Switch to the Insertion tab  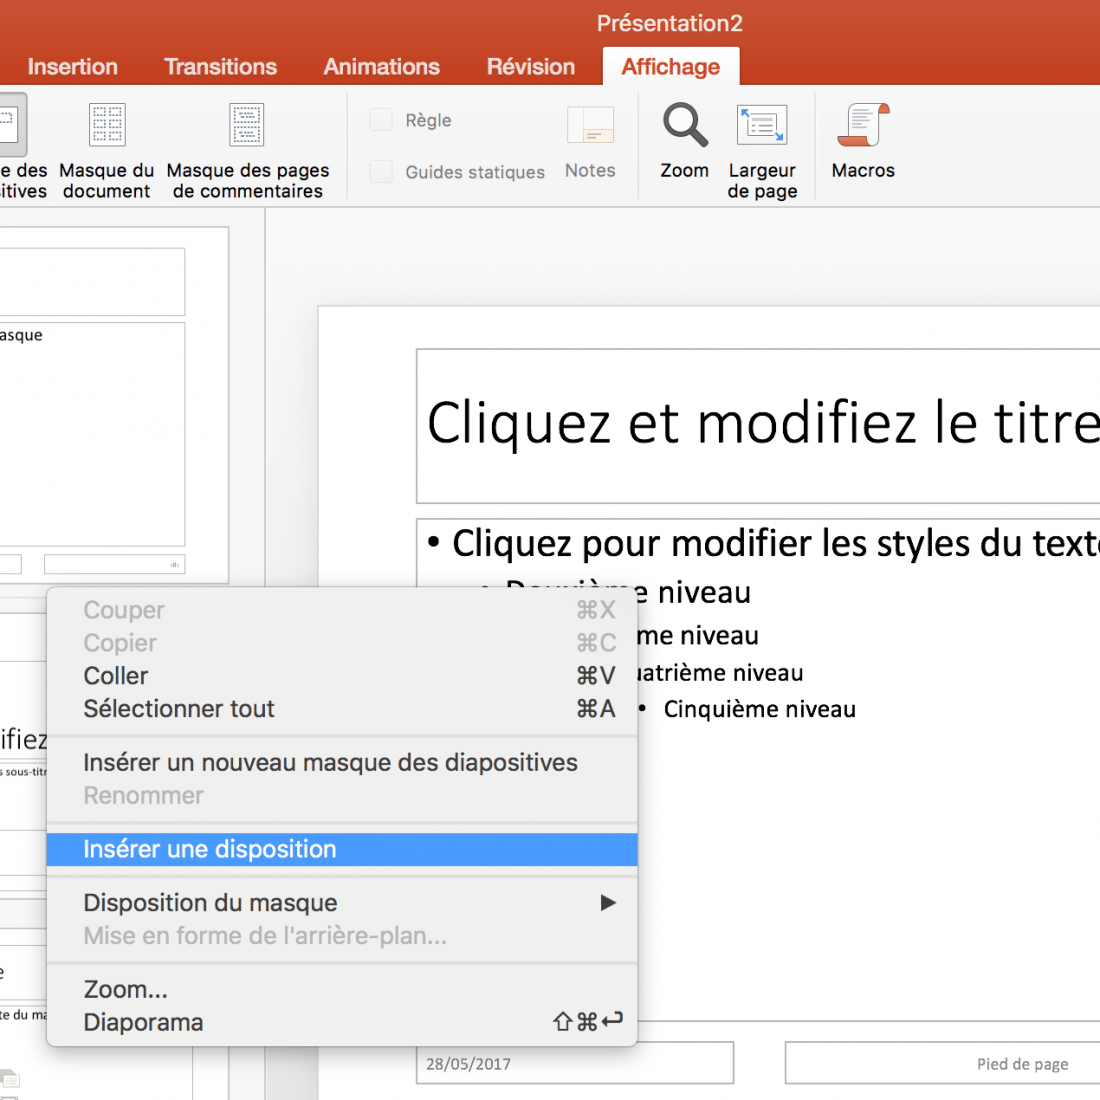[72, 67]
